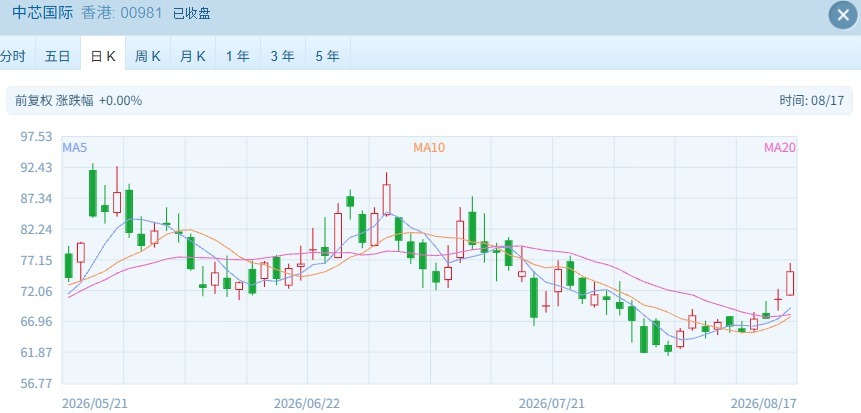861x413 pixels.
Task: Click the 2026/07/21 date label
Action: (x=552, y=404)
